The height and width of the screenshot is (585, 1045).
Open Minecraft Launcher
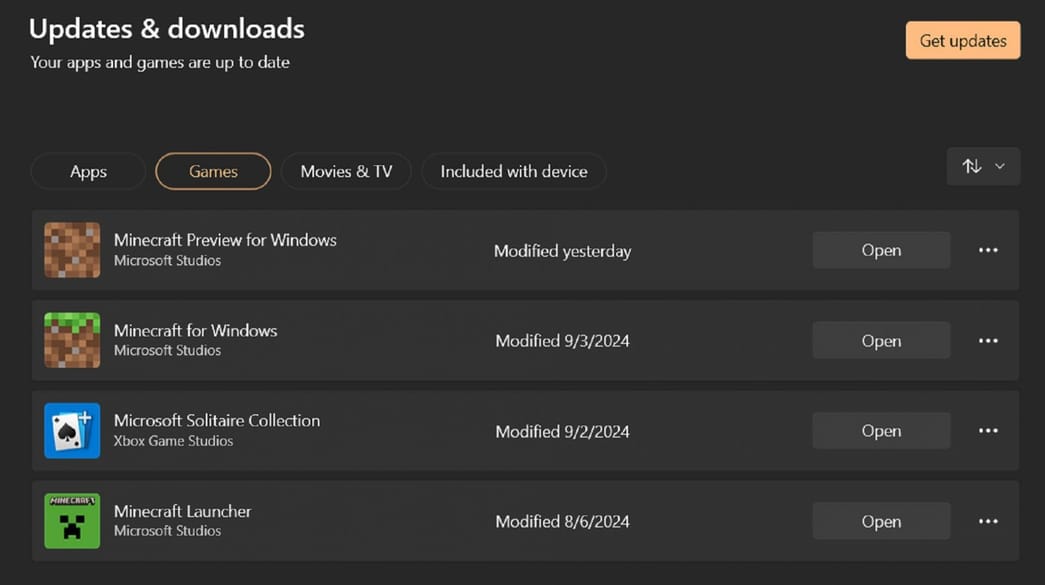point(880,520)
